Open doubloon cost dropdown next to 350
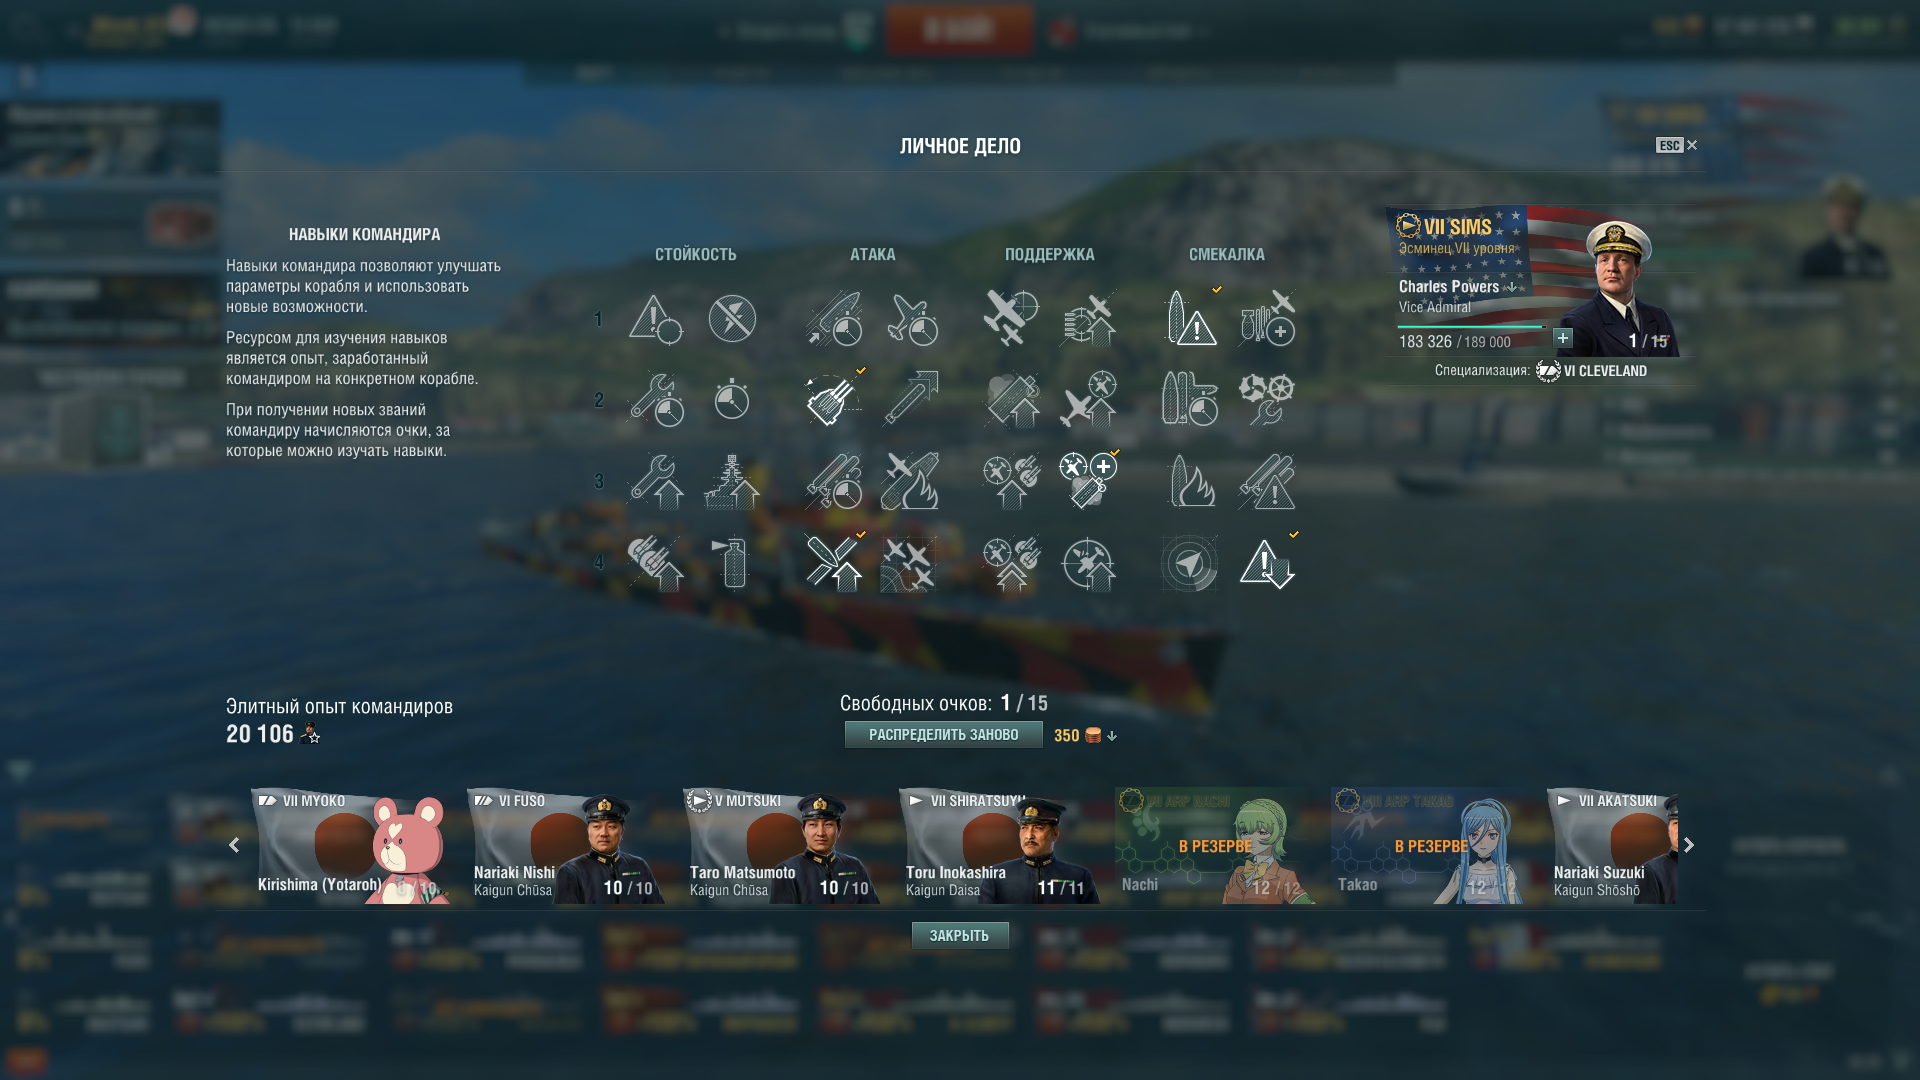Screen dimensions: 1920x1080 1112,736
